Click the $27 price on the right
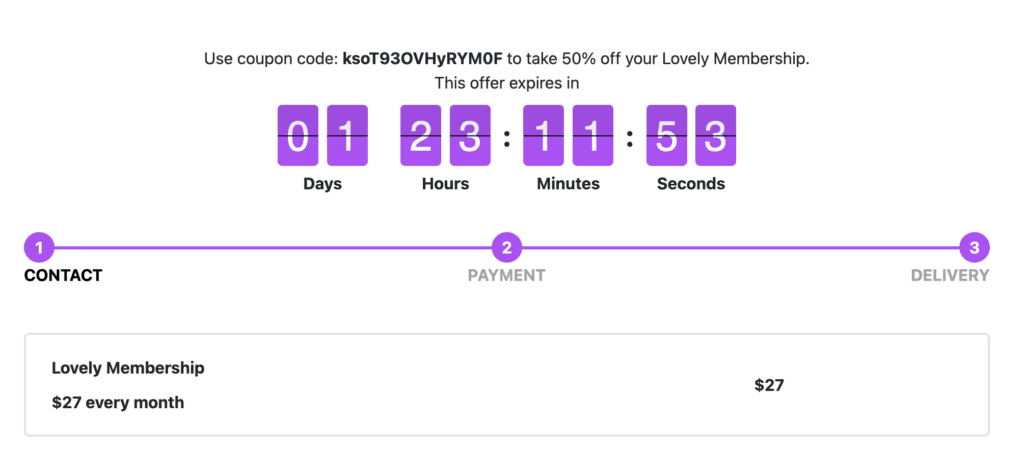1024x454 pixels. pos(769,385)
